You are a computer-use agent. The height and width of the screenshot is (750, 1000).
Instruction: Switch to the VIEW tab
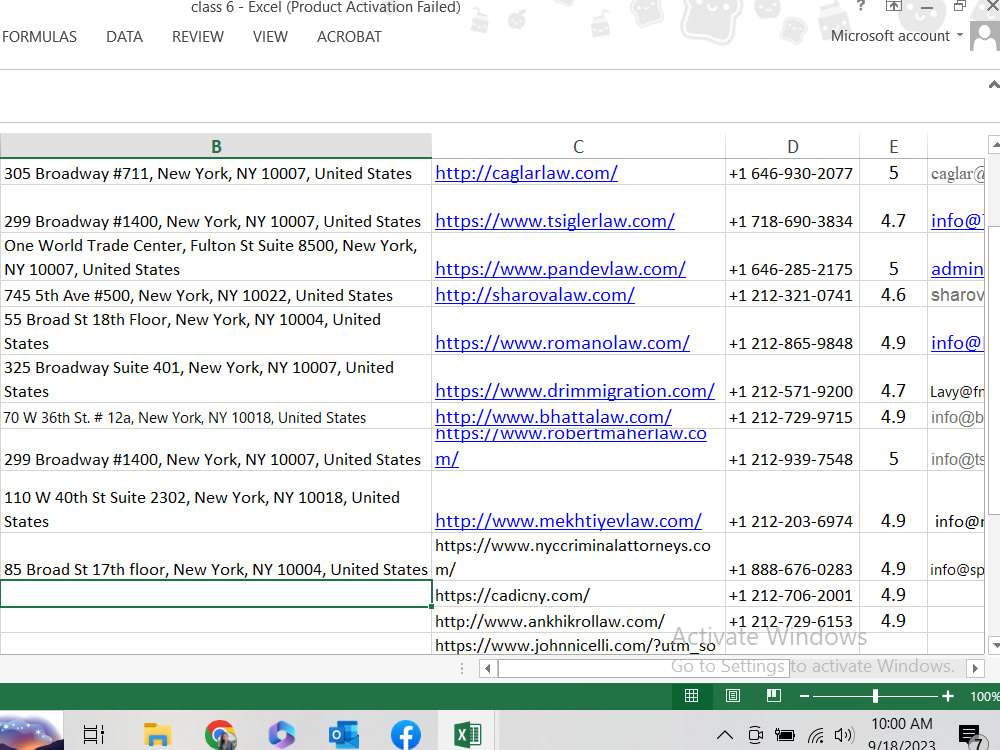click(270, 37)
